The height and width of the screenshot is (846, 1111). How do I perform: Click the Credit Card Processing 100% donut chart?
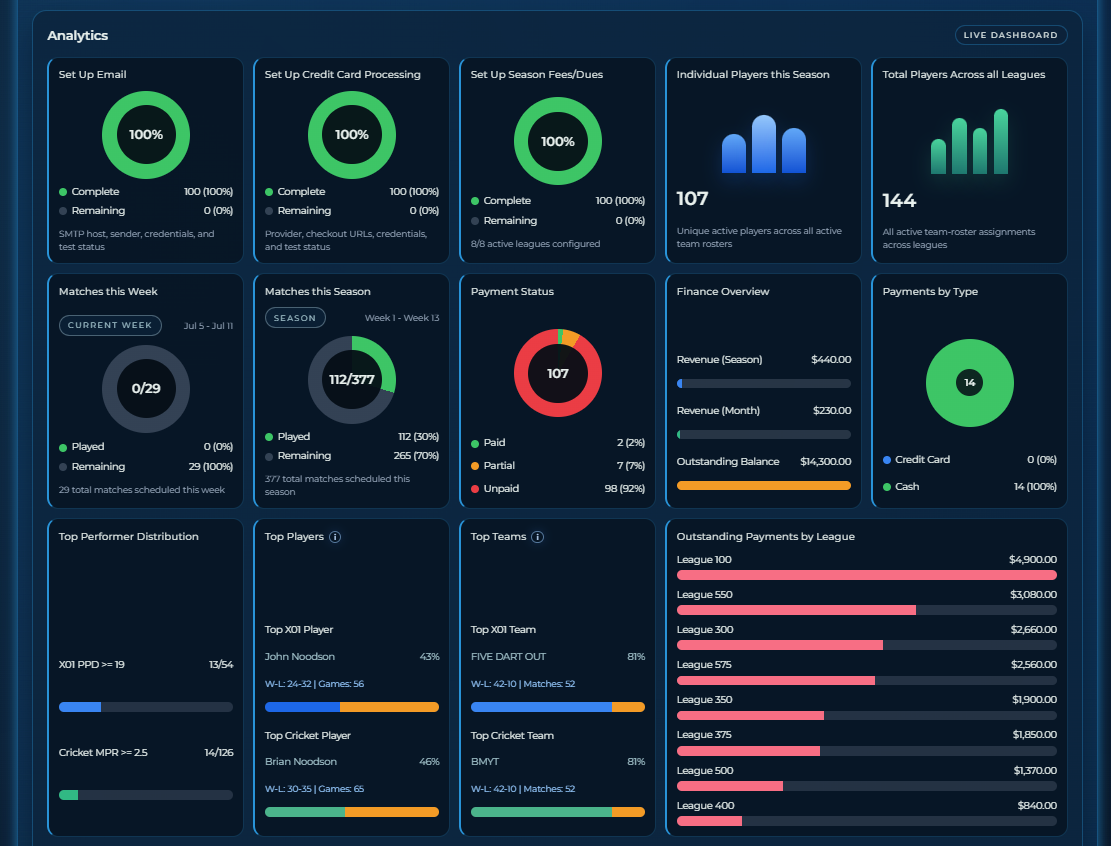click(351, 135)
